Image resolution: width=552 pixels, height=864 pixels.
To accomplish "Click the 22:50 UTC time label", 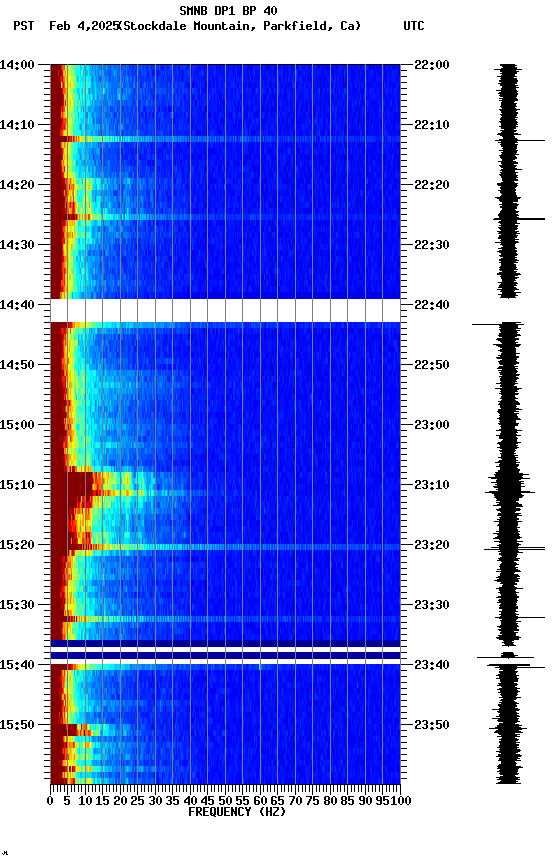I will pos(432,365).
